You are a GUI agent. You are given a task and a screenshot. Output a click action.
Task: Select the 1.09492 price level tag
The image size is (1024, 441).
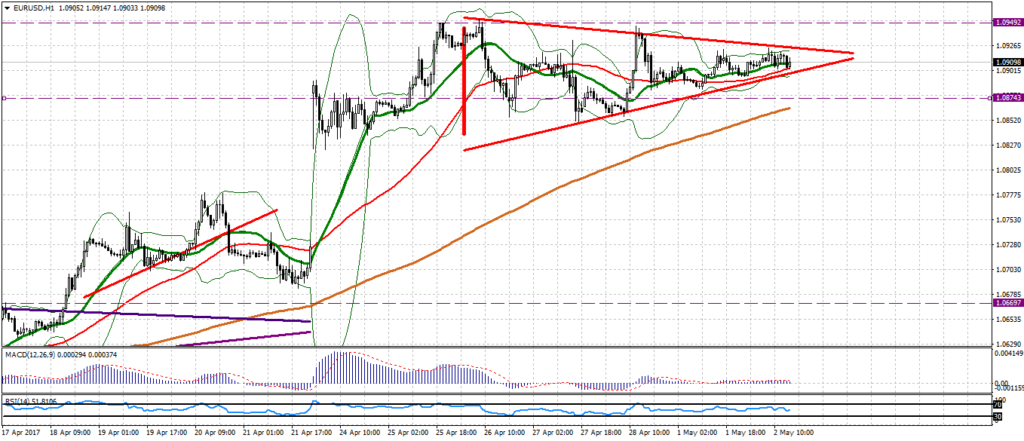click(1007, 22)
